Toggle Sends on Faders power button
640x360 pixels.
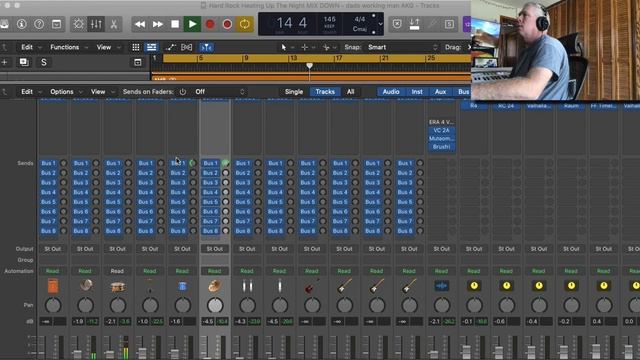pyautogui.click(x=183, y=92)
